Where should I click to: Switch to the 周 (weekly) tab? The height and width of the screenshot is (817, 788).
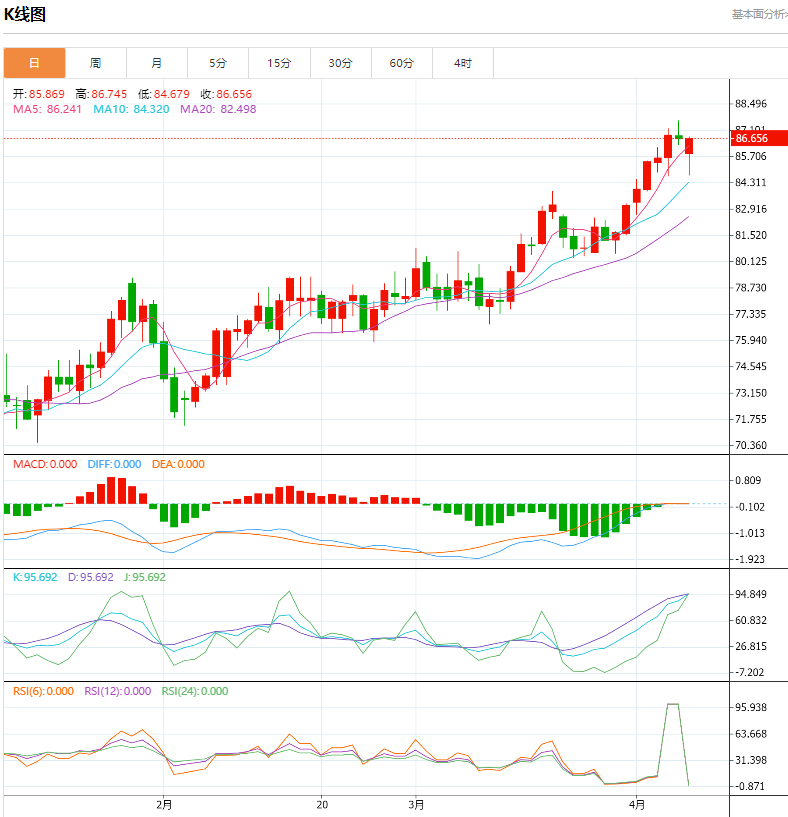tap(95, 63)
